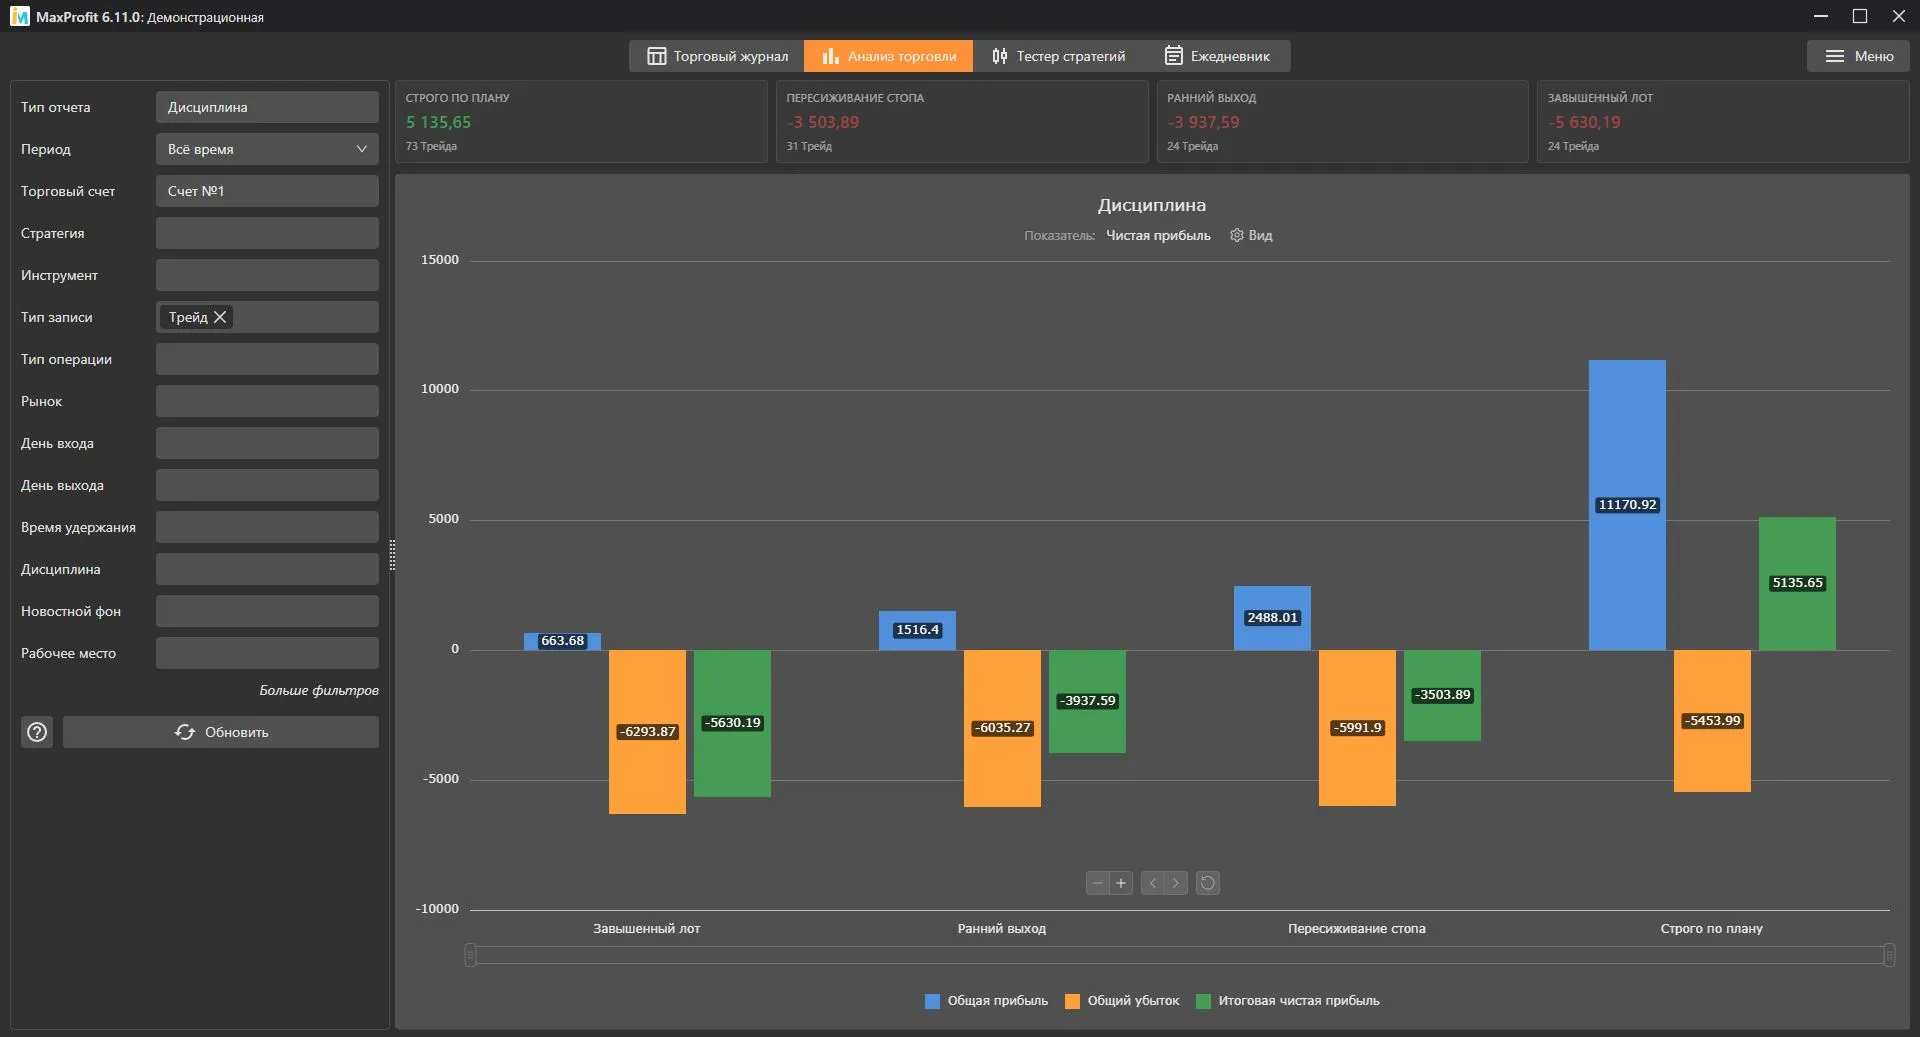
Task: Click the Тип записи field area
Action: [x=267, y=317]
